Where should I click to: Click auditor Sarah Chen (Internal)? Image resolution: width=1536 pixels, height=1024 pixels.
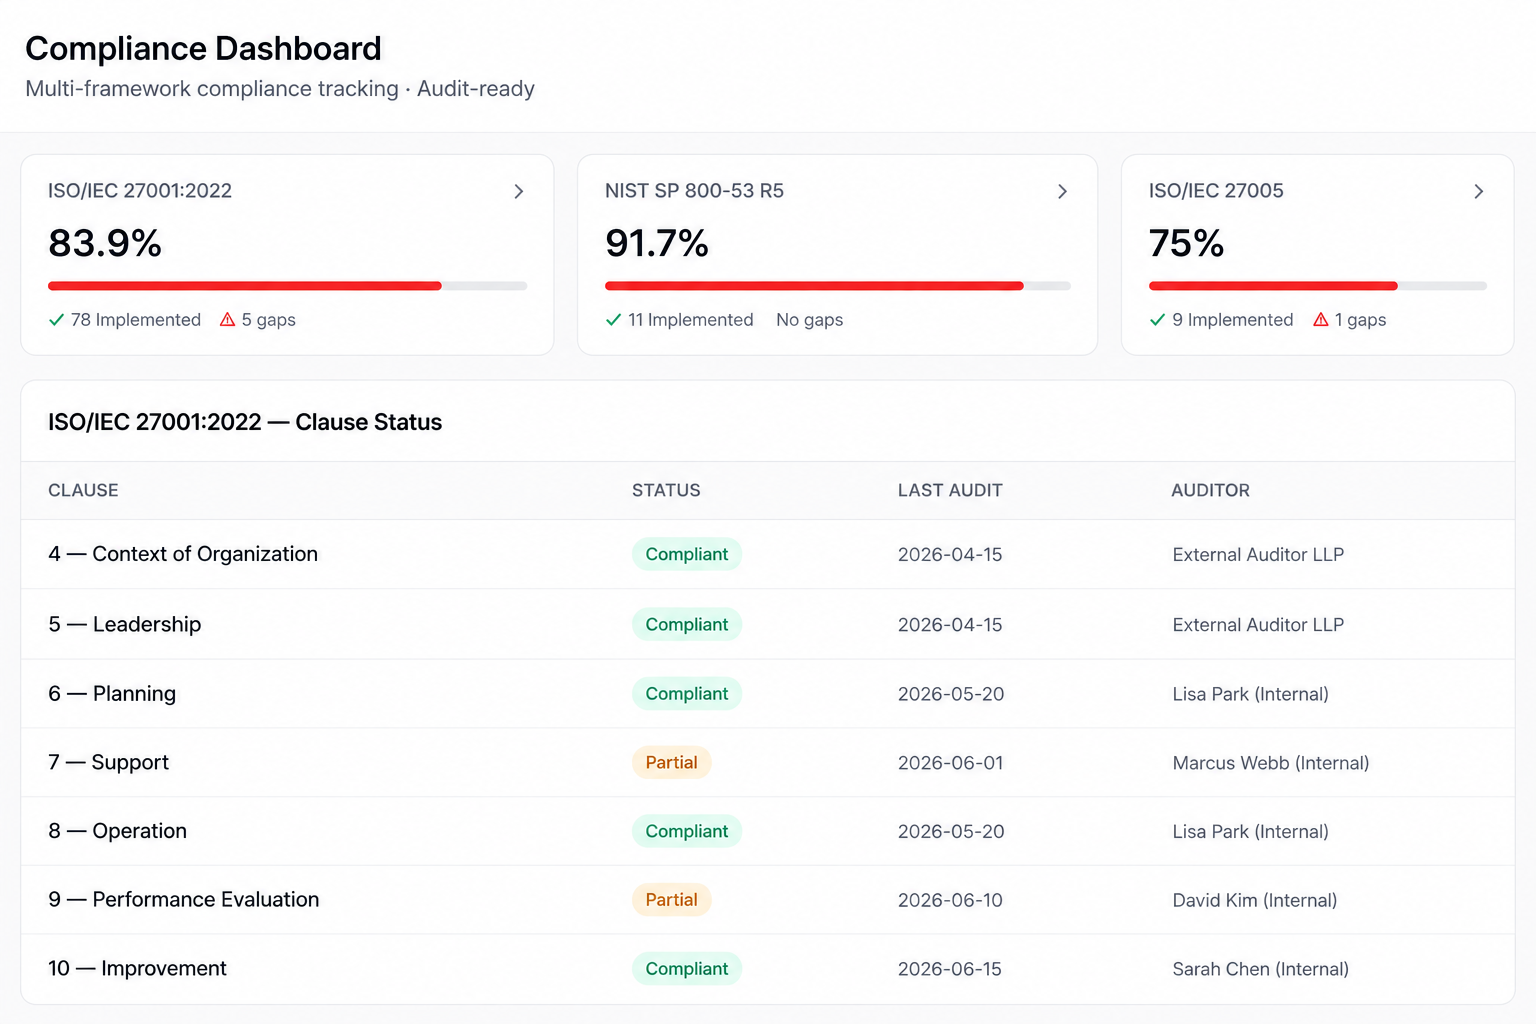click(1260, 969)
